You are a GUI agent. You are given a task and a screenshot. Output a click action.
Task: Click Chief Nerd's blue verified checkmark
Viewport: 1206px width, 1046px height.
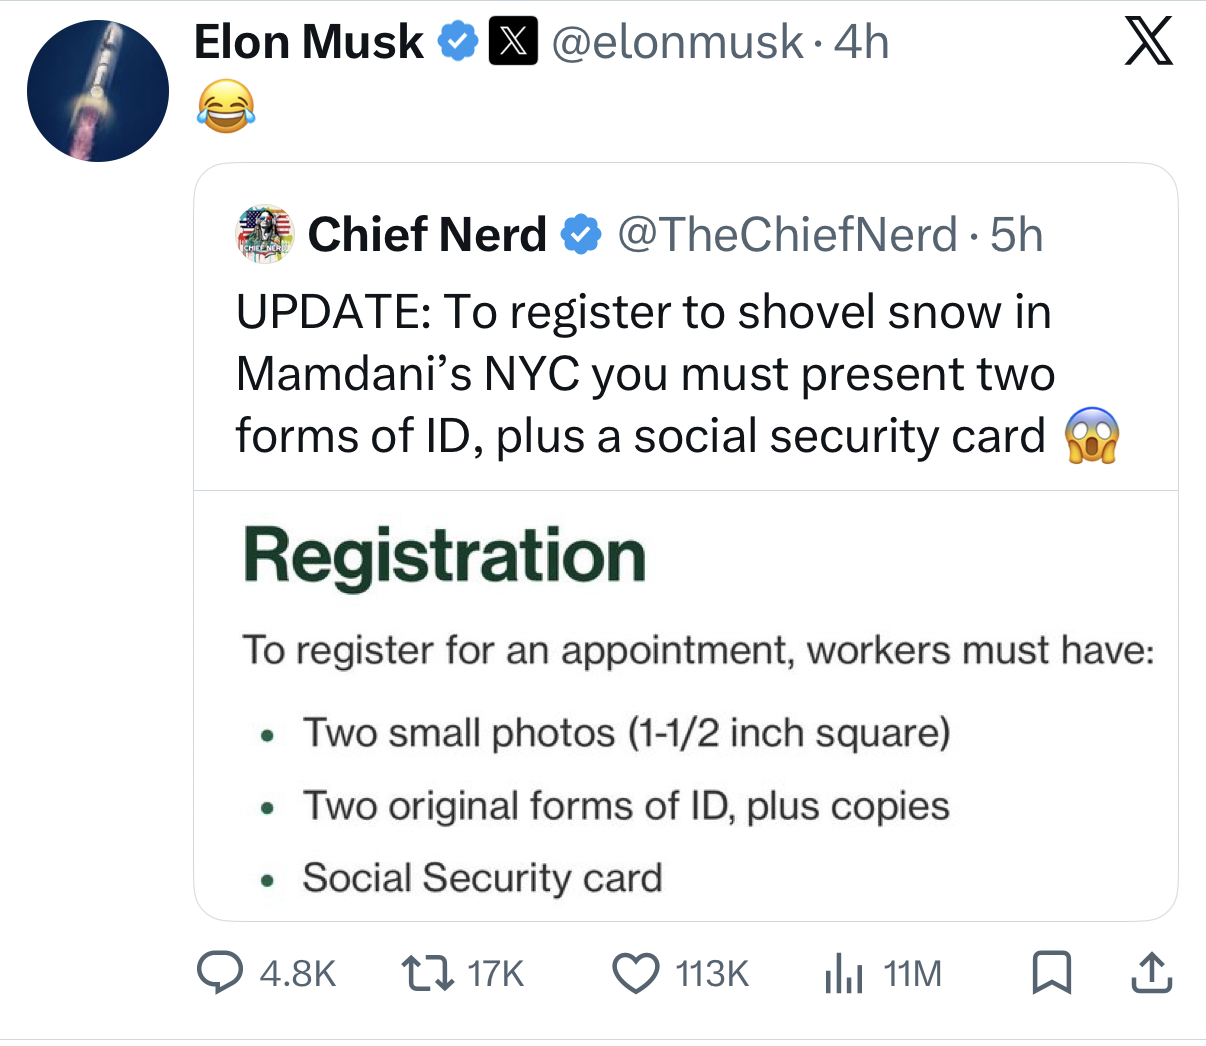[x=581, y=235]
